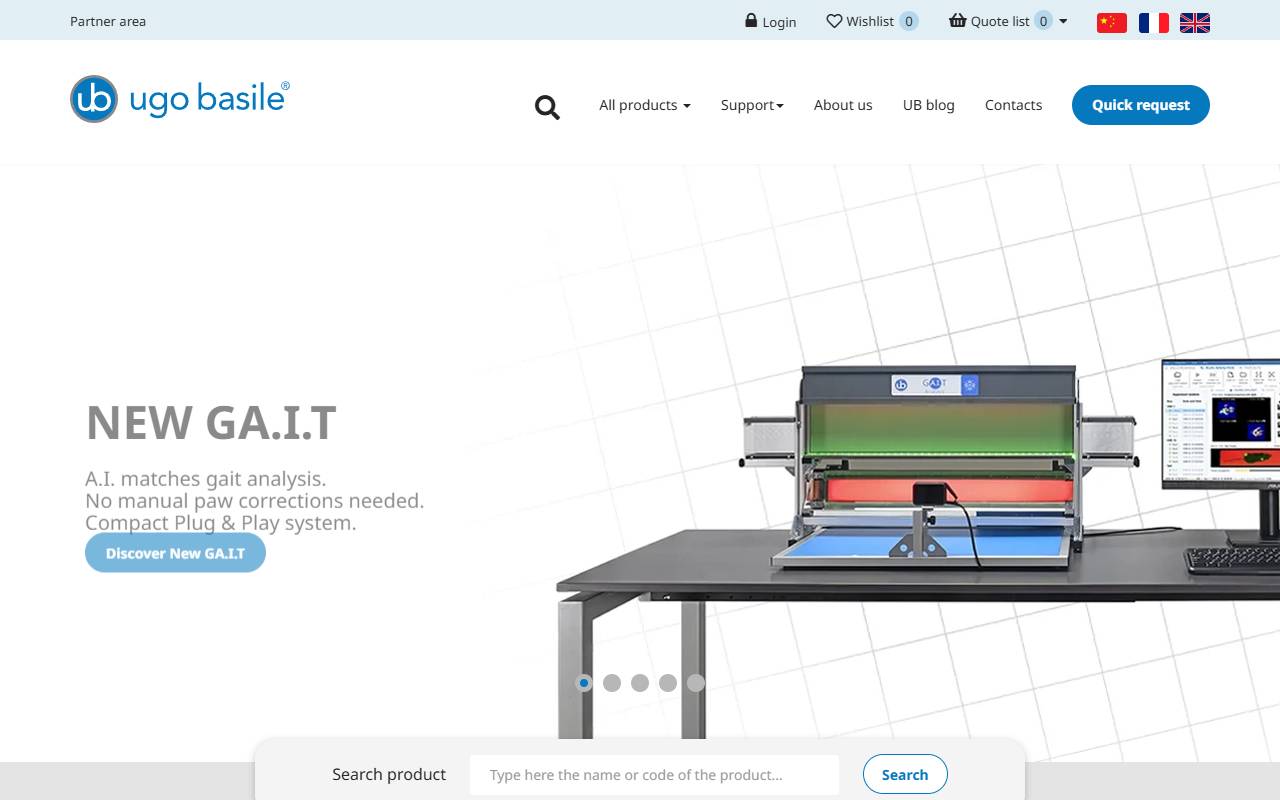This screenshot has height=800, width=1280.
Task: Expand the Quote list basket dropdown
Action: 1008,21
